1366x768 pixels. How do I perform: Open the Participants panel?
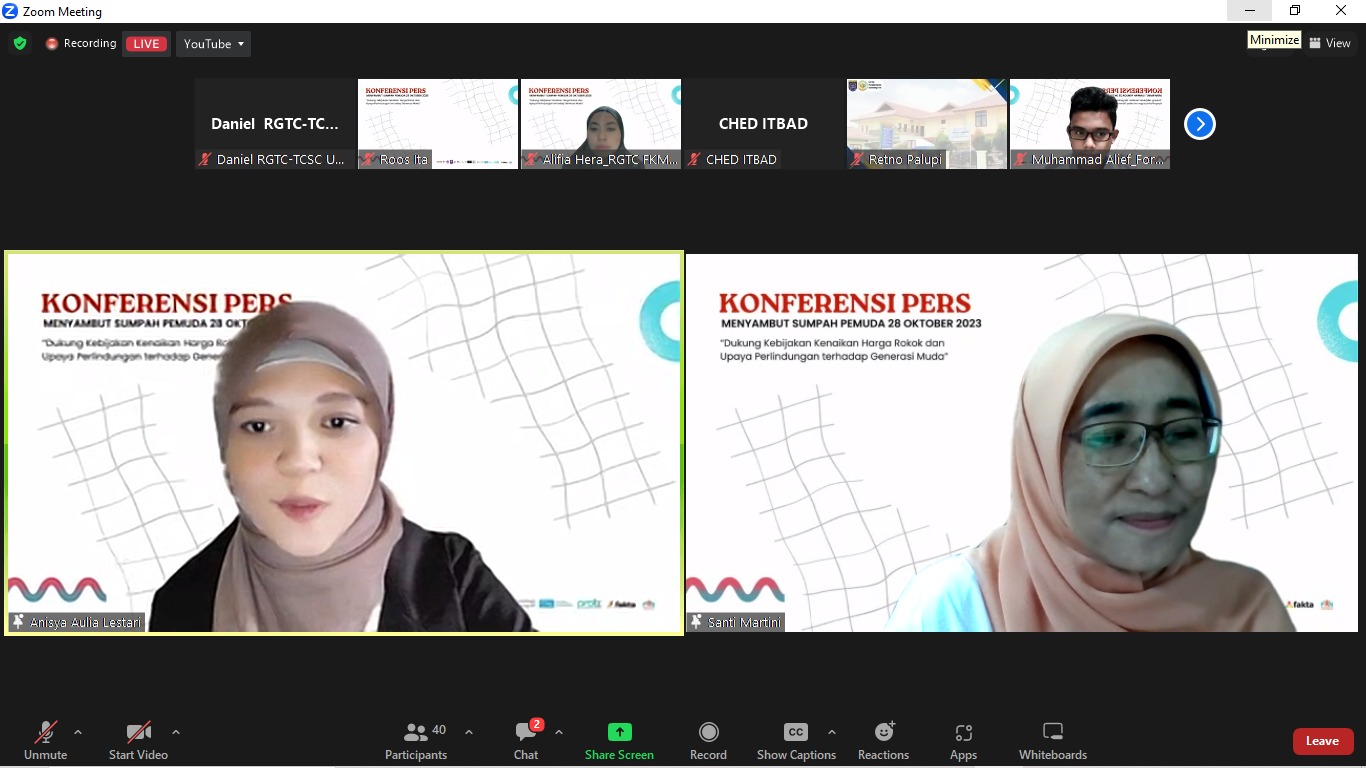pyautogui.click(x=416, y=741)
